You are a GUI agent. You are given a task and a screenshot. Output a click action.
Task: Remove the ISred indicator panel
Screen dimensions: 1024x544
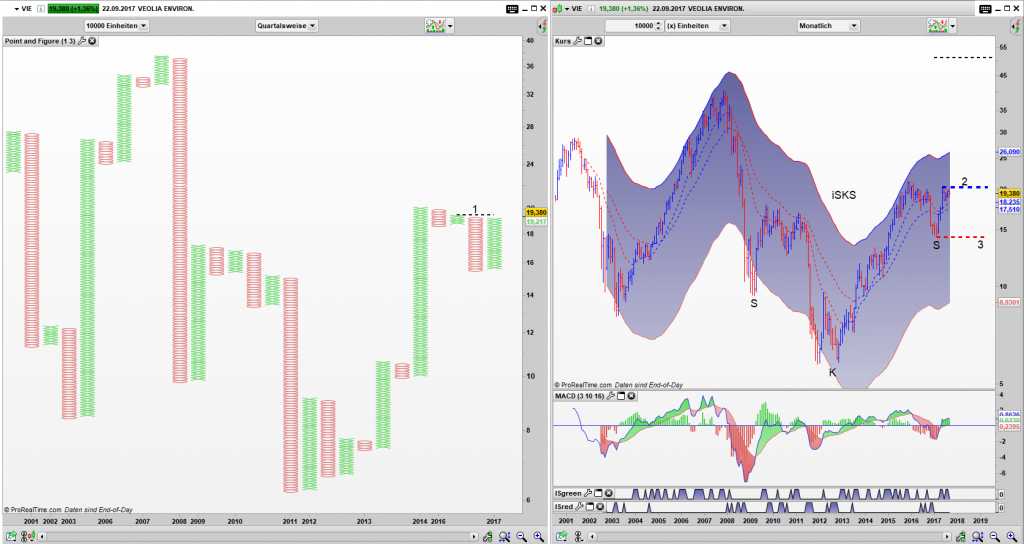click(x=601, y=507)
